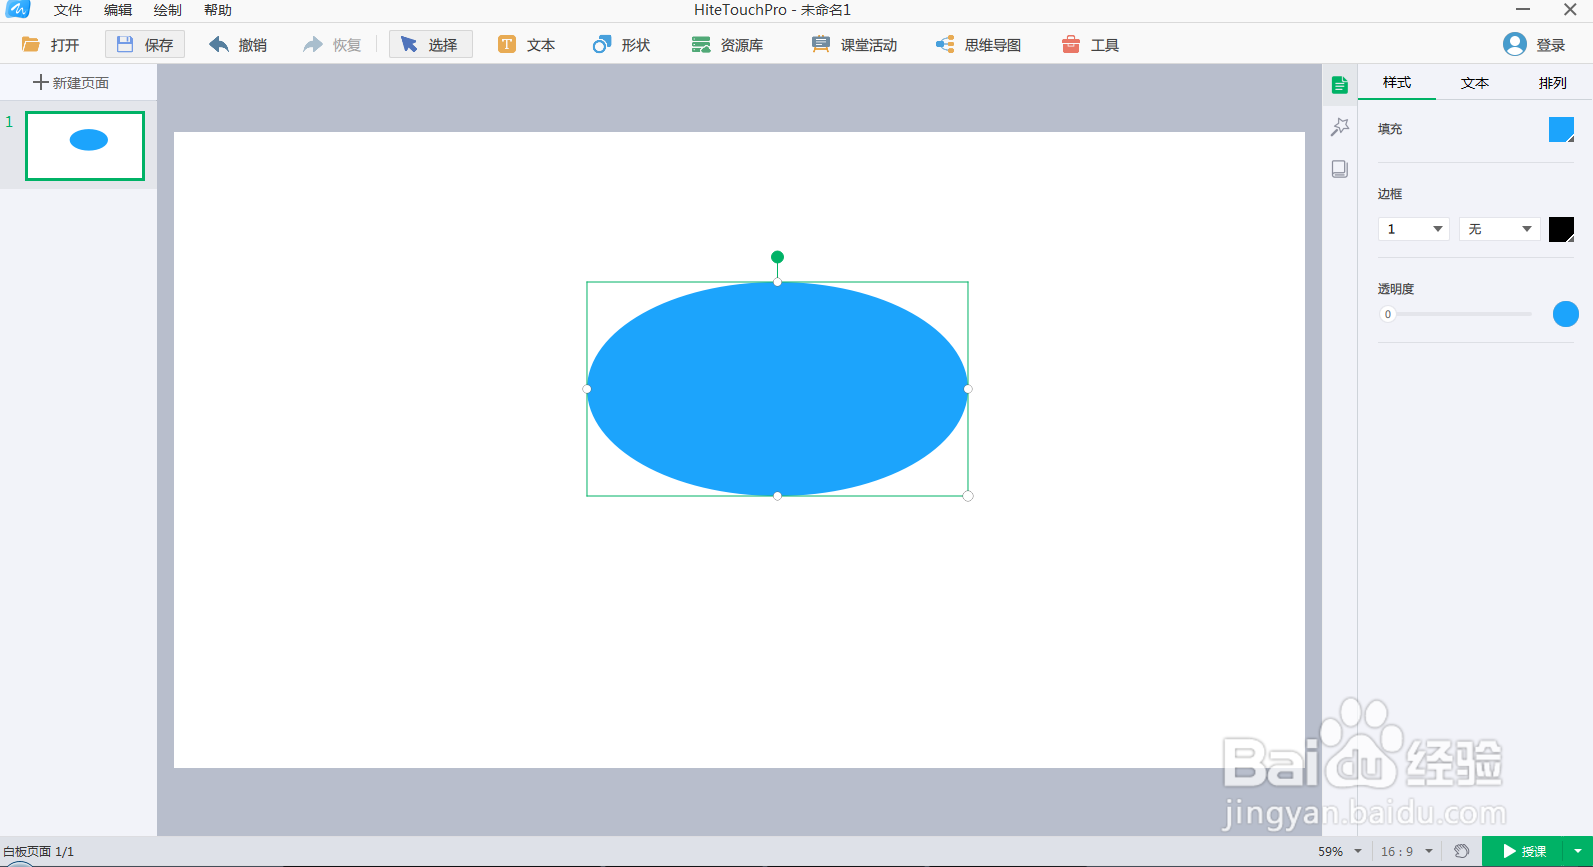Screen dimensions: 1593x867
Task: Open the 16:9 aspect ratio dropdown
Action: pyautogui.click(x=1406, y=851)
